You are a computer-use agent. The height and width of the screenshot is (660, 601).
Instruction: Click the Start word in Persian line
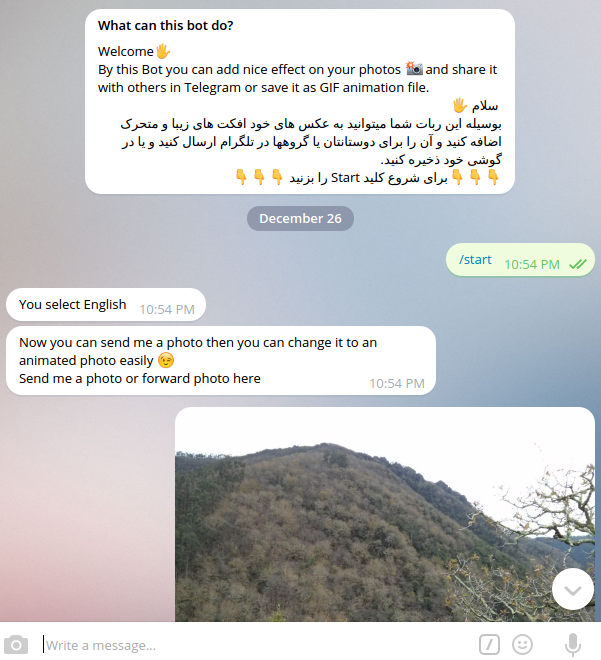click(345, 178)
